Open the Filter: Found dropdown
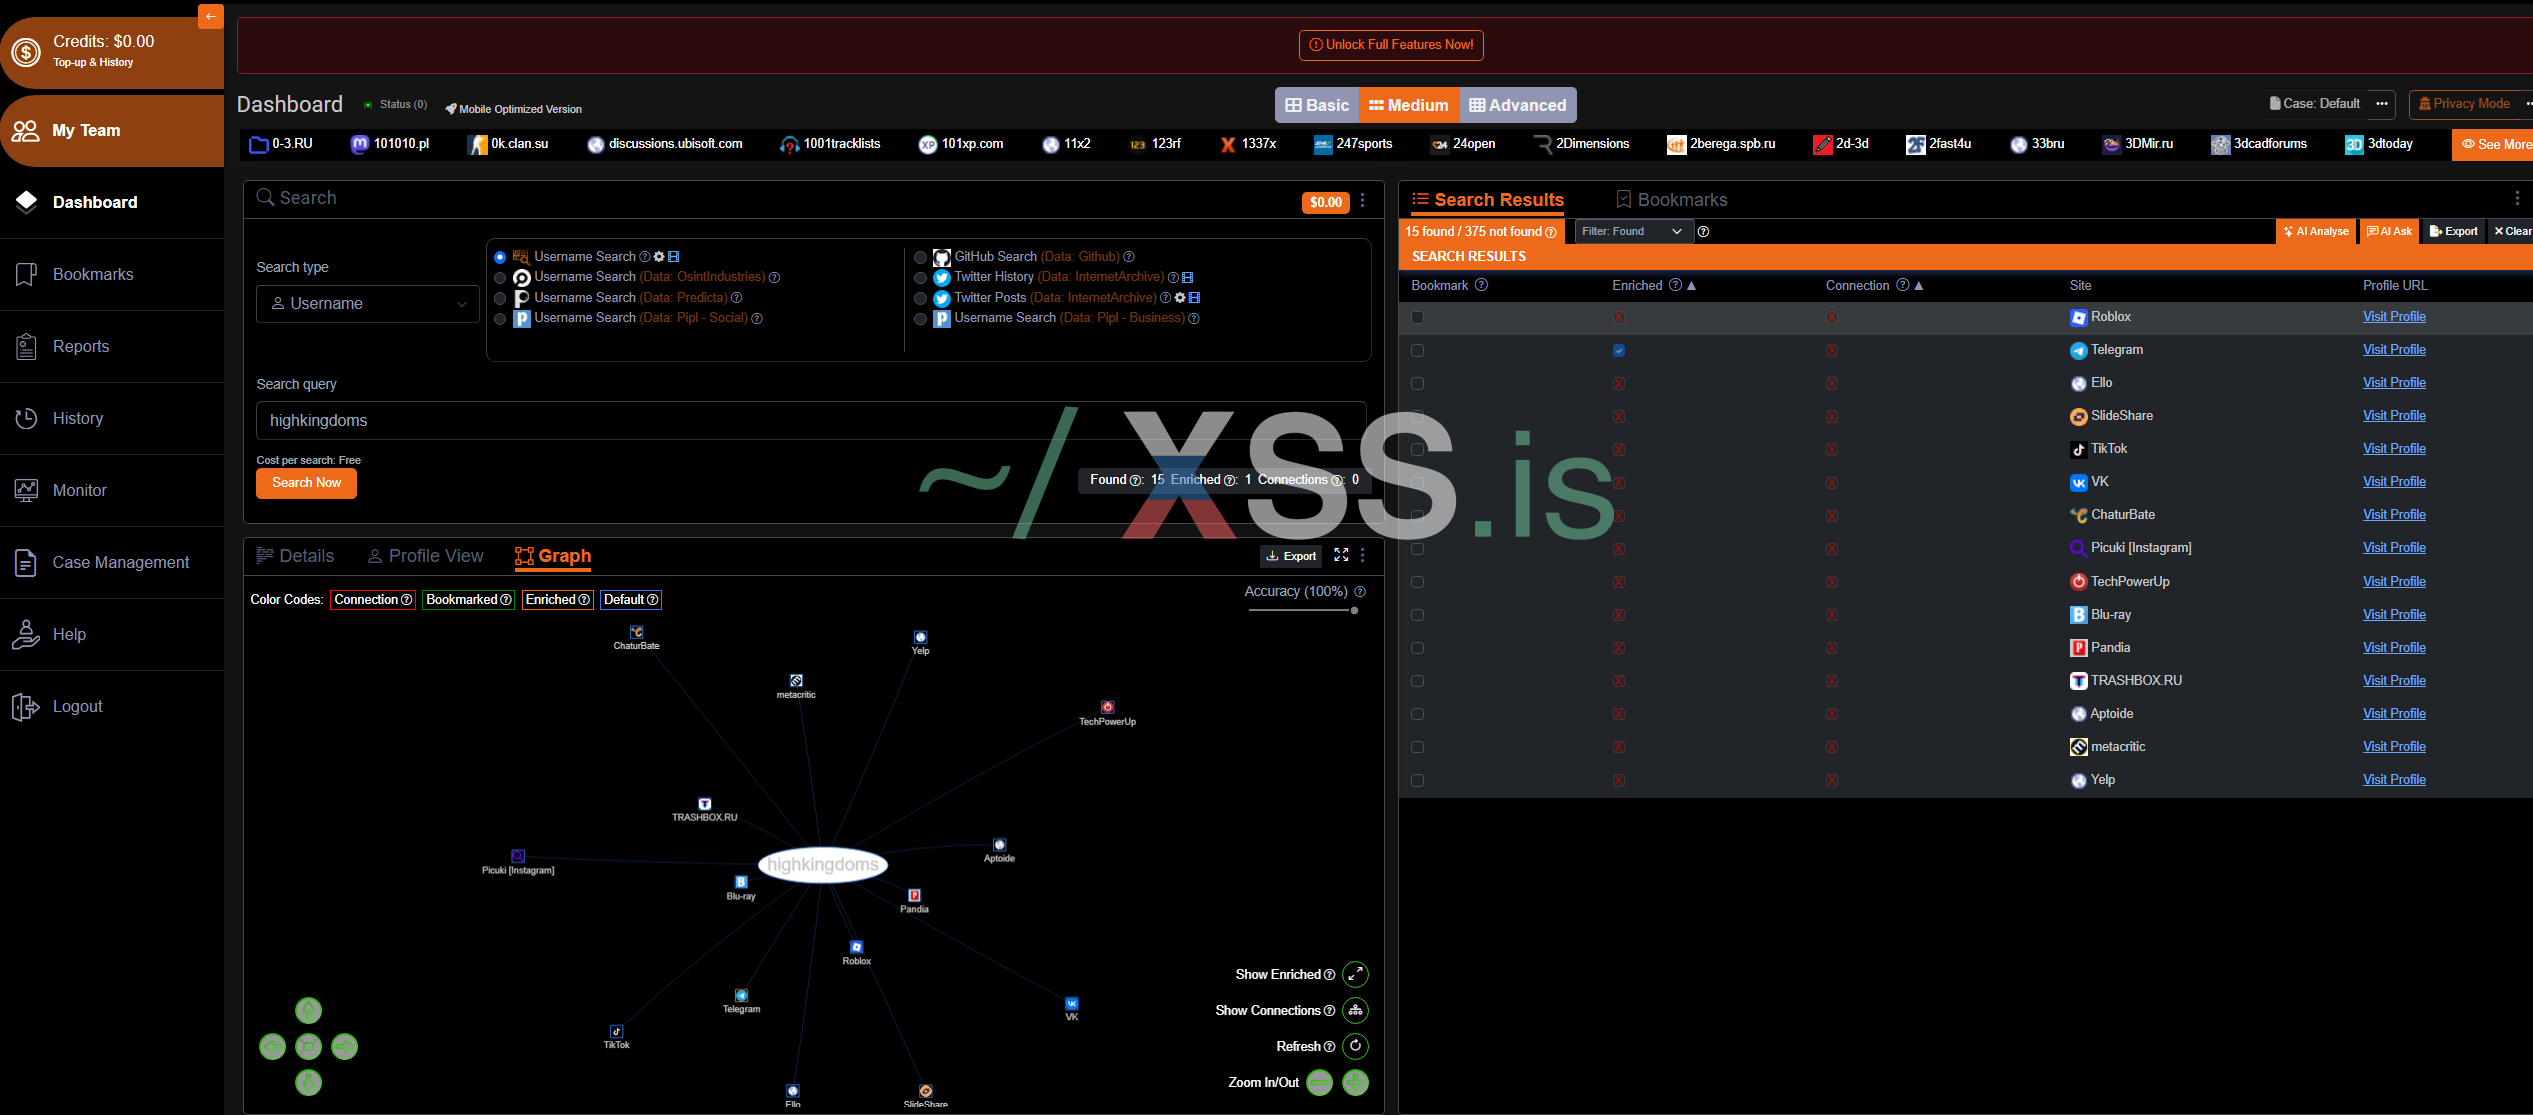 1632,231
